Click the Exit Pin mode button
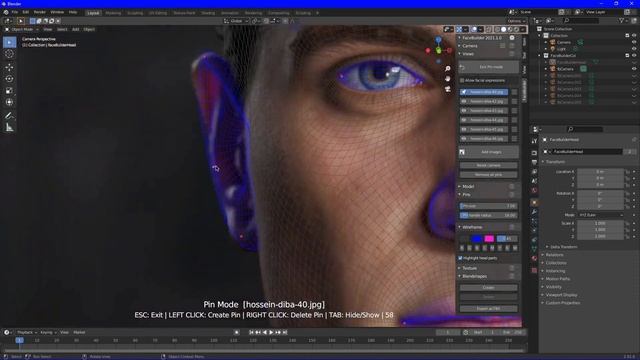Screen dimensions: 640x360 [x=489, y=67]
